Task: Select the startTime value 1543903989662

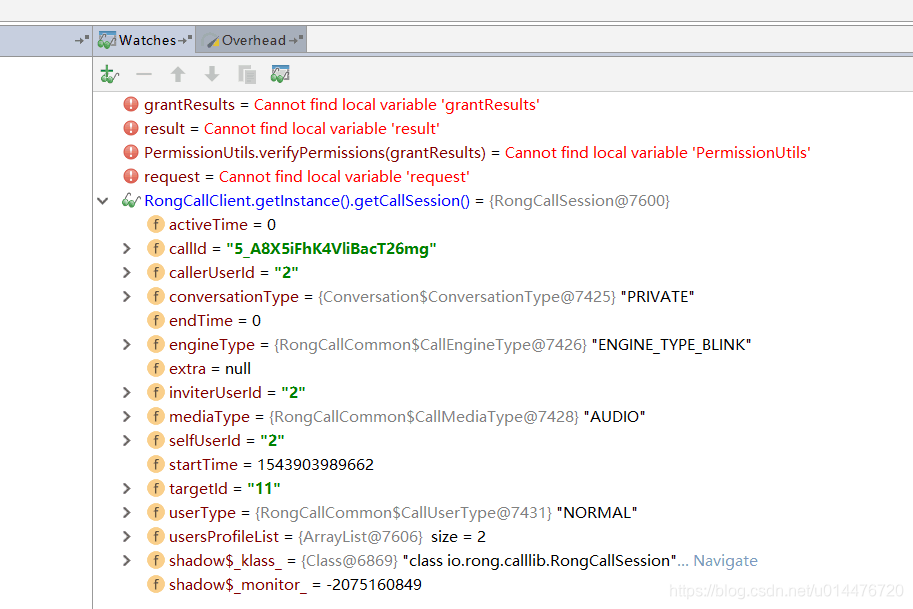Action: pos(316,465)
